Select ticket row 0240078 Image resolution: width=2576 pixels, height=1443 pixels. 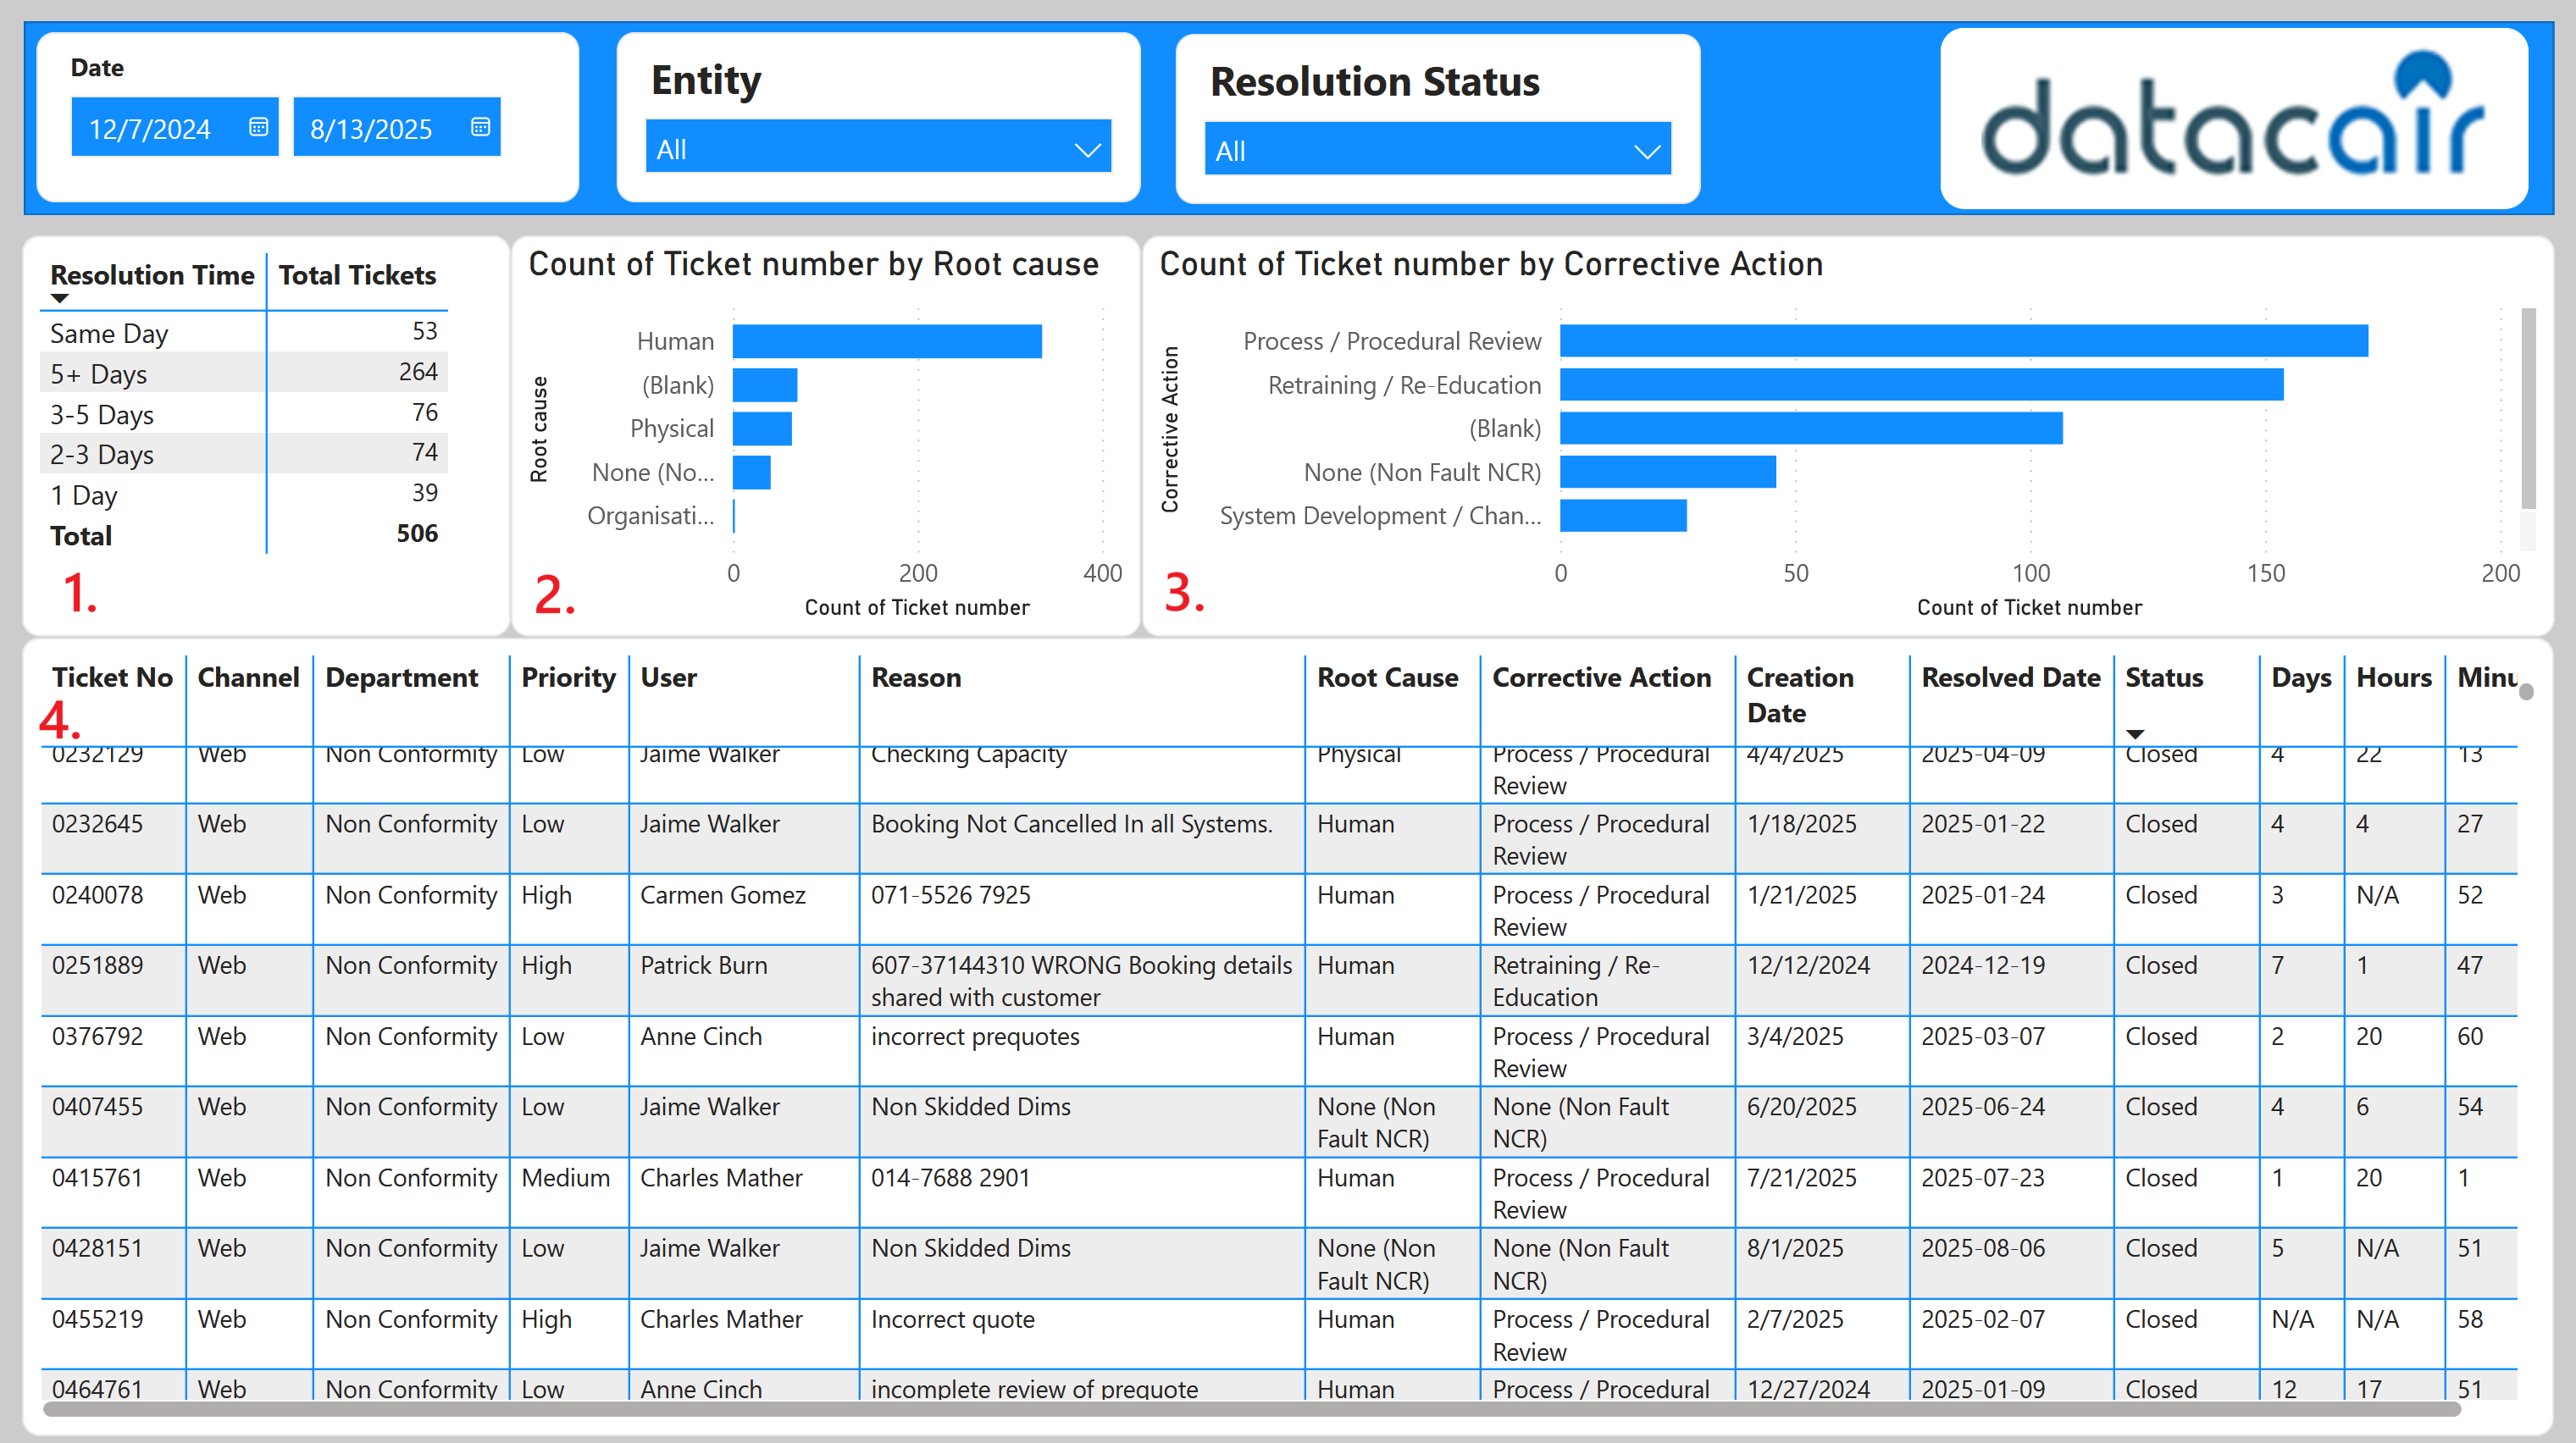tap(97, 895)
